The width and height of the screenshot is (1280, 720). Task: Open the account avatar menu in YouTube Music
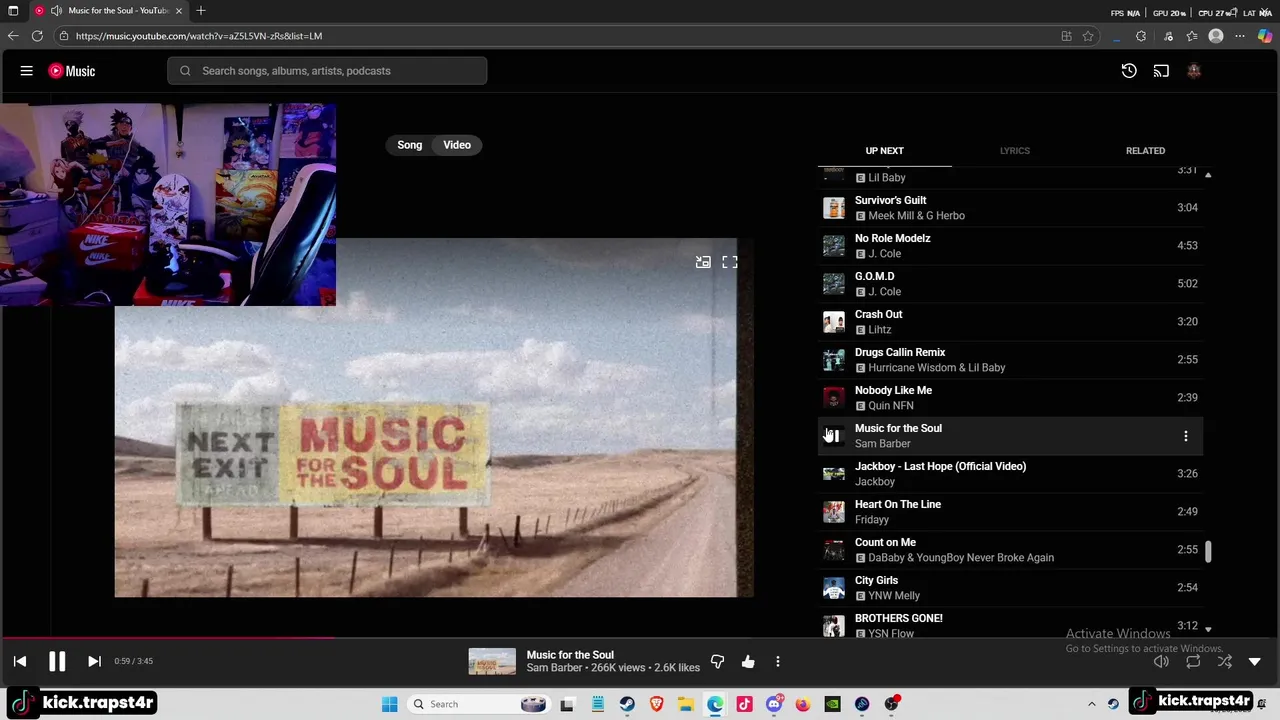(x=1193, y=71)
